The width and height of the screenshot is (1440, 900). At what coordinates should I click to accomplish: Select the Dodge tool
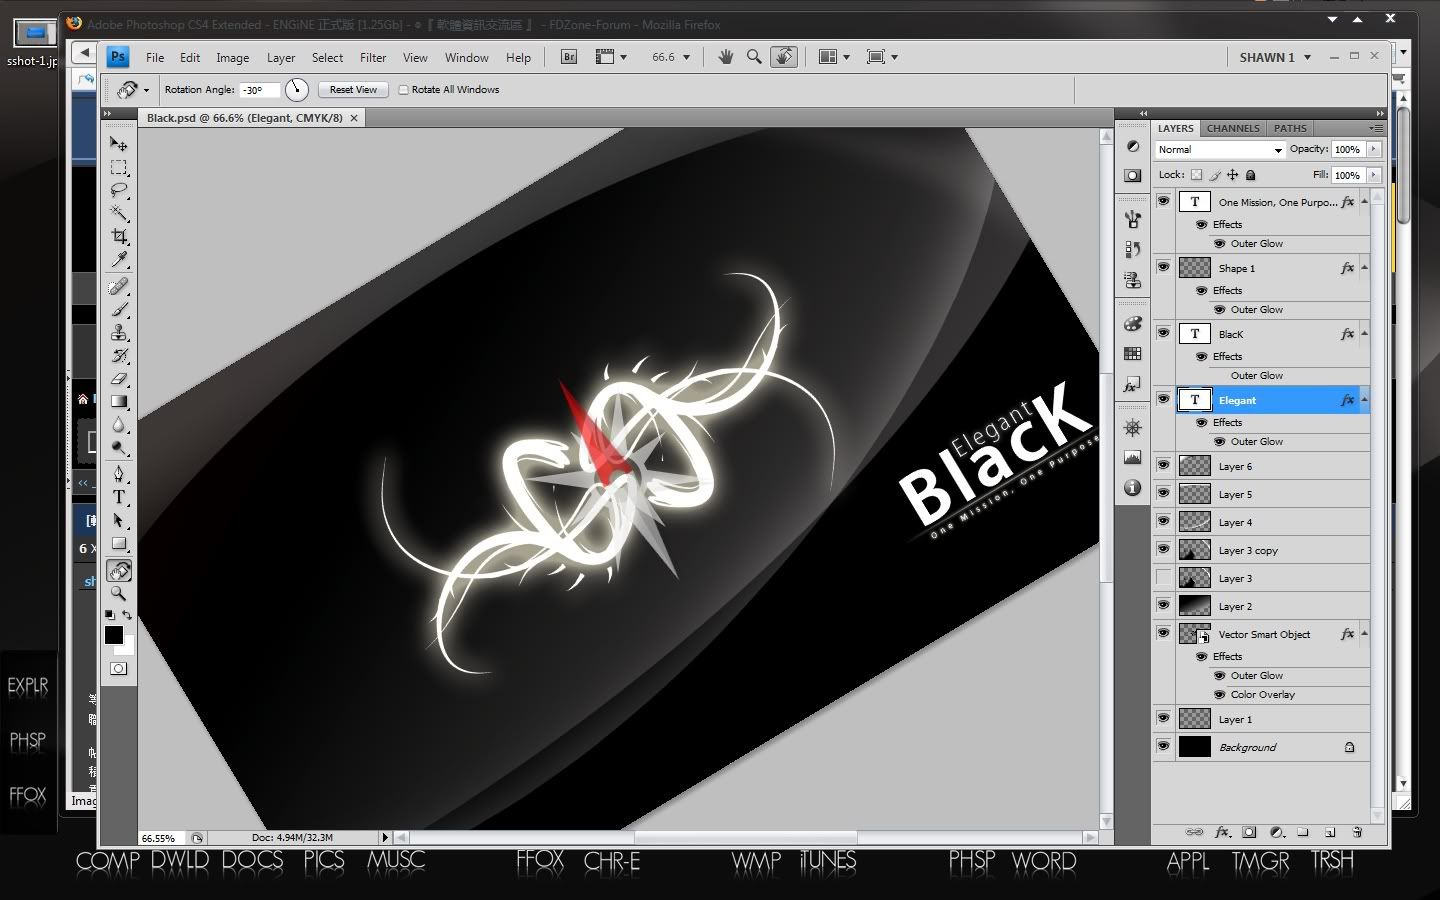[119, 448]
